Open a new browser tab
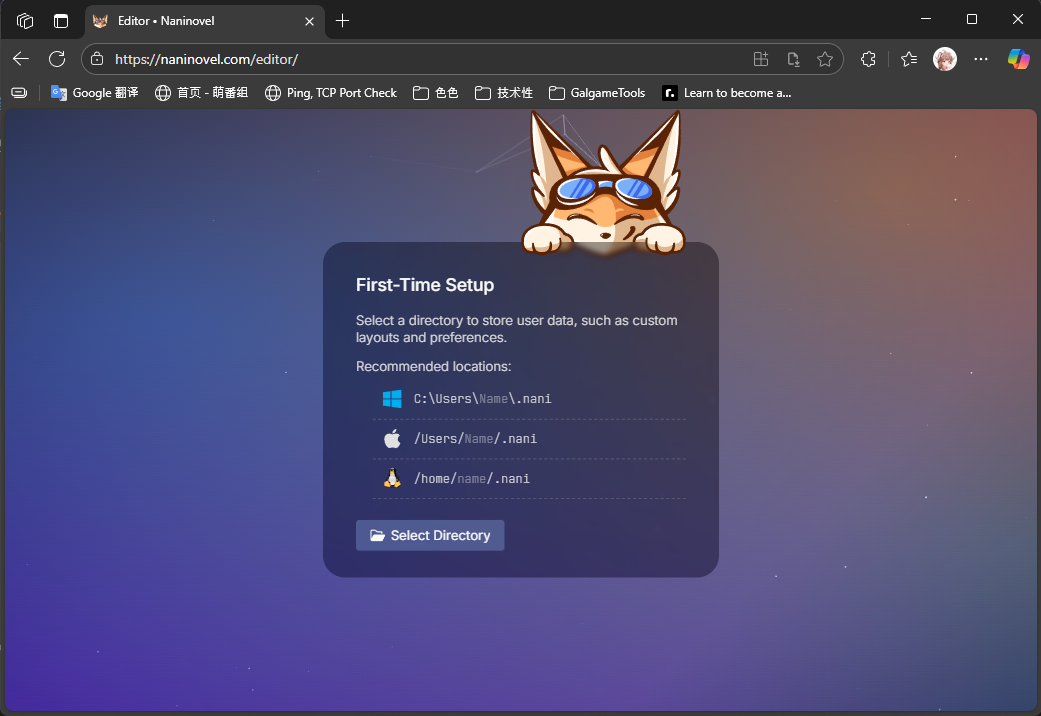Screen dimensions: 1041x716 coord(343,20)
